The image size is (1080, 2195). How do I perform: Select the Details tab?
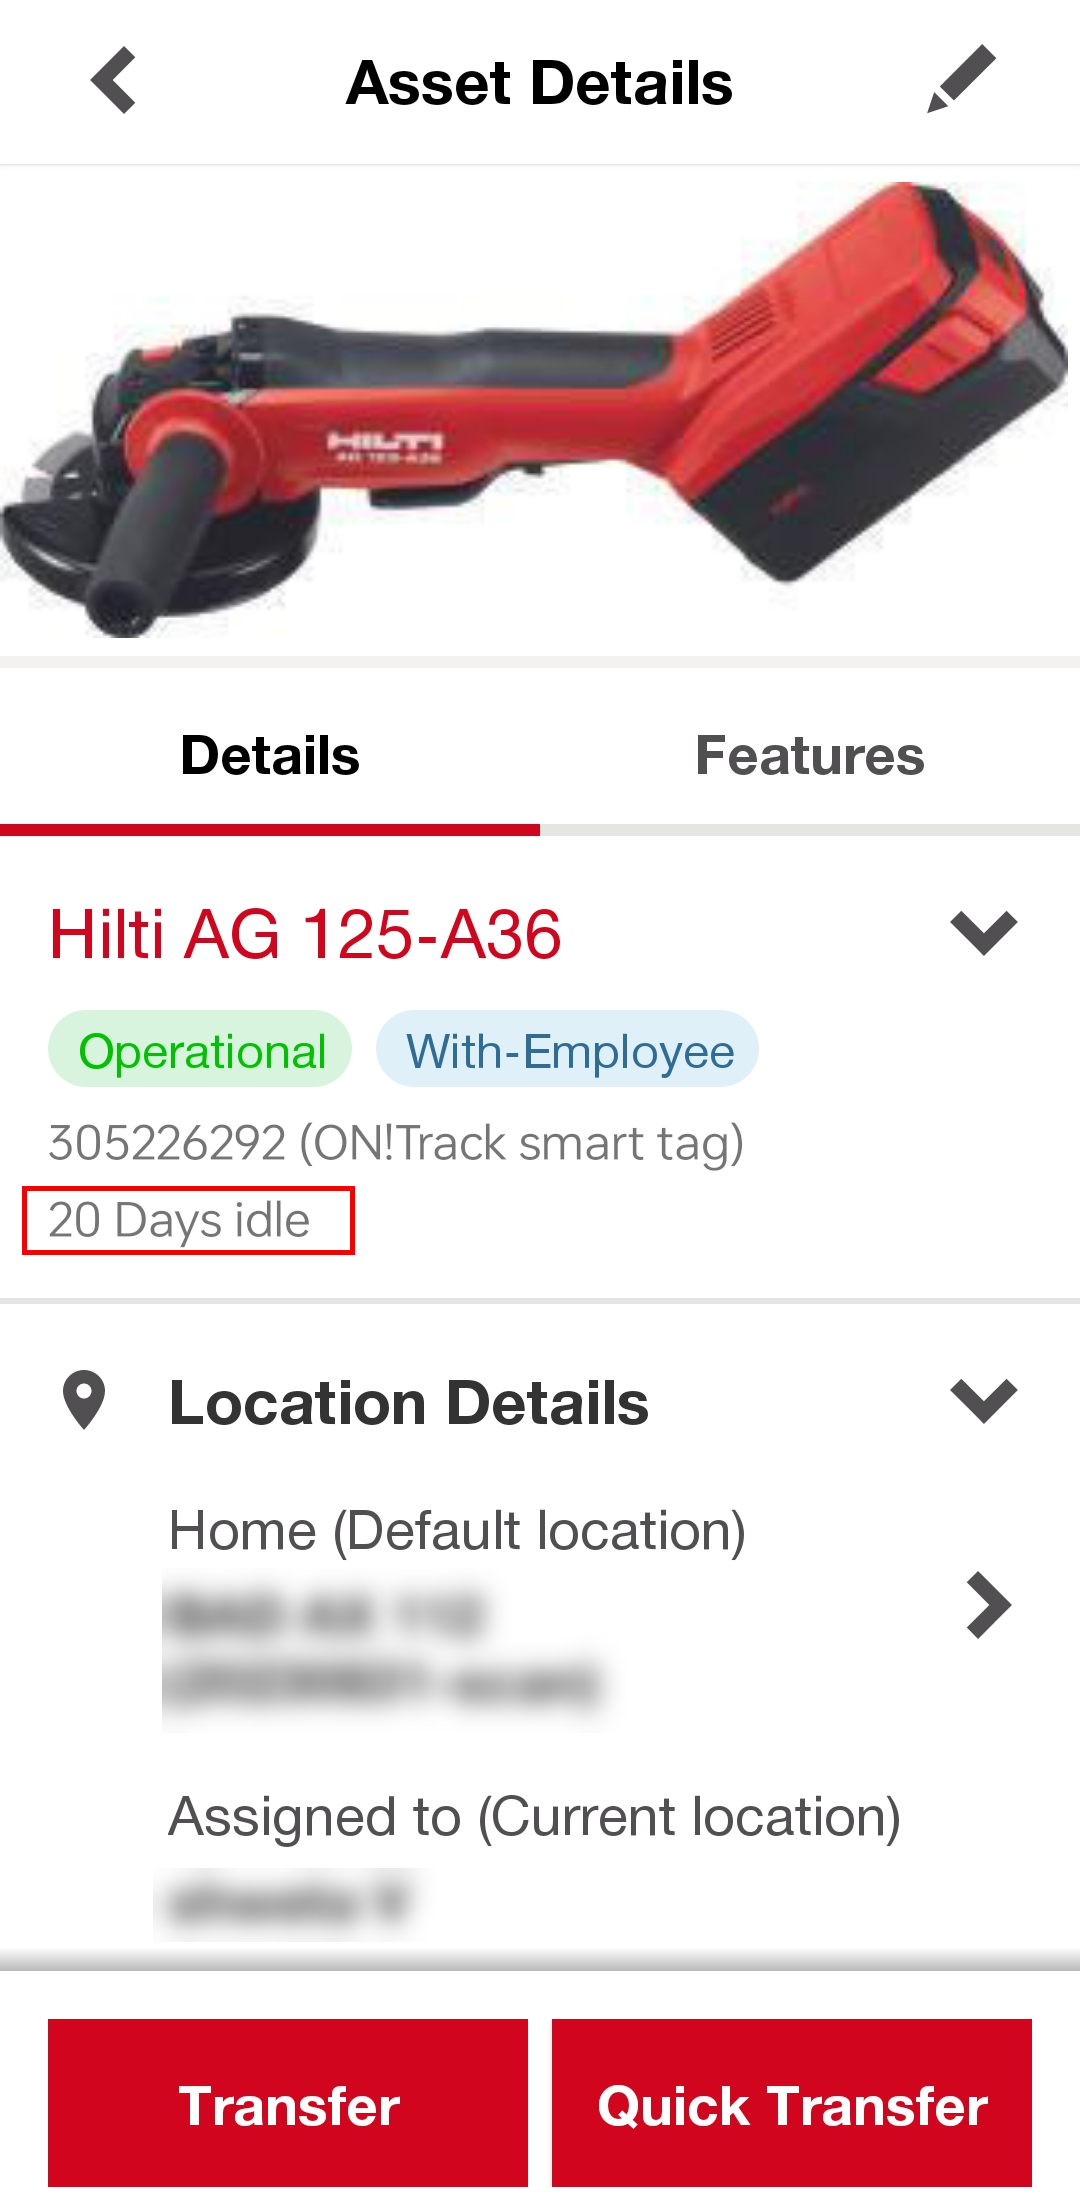[270, 756]
